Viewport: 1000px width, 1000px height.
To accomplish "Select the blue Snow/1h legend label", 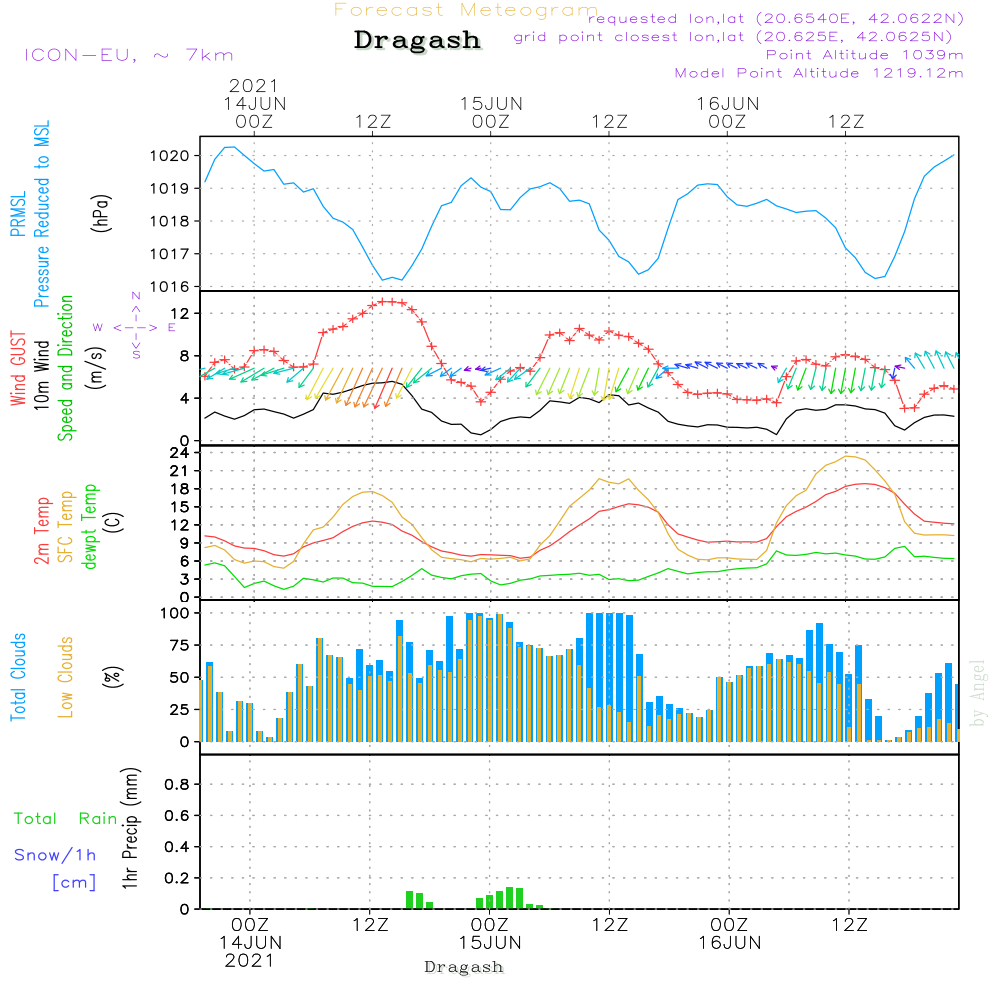I will (55, 855).
